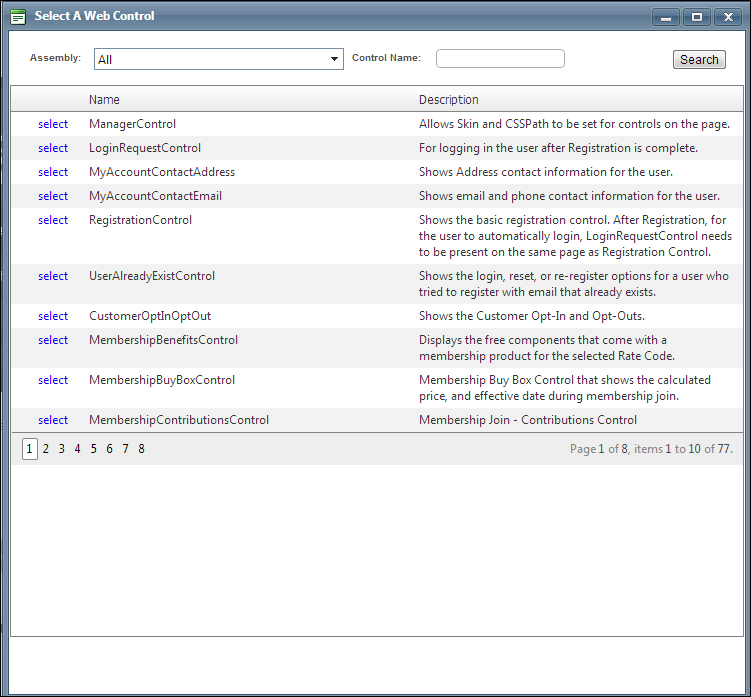The image size is (751, 697).
Task: Select the LoginRequestControl row link
Action: (53, 148)
